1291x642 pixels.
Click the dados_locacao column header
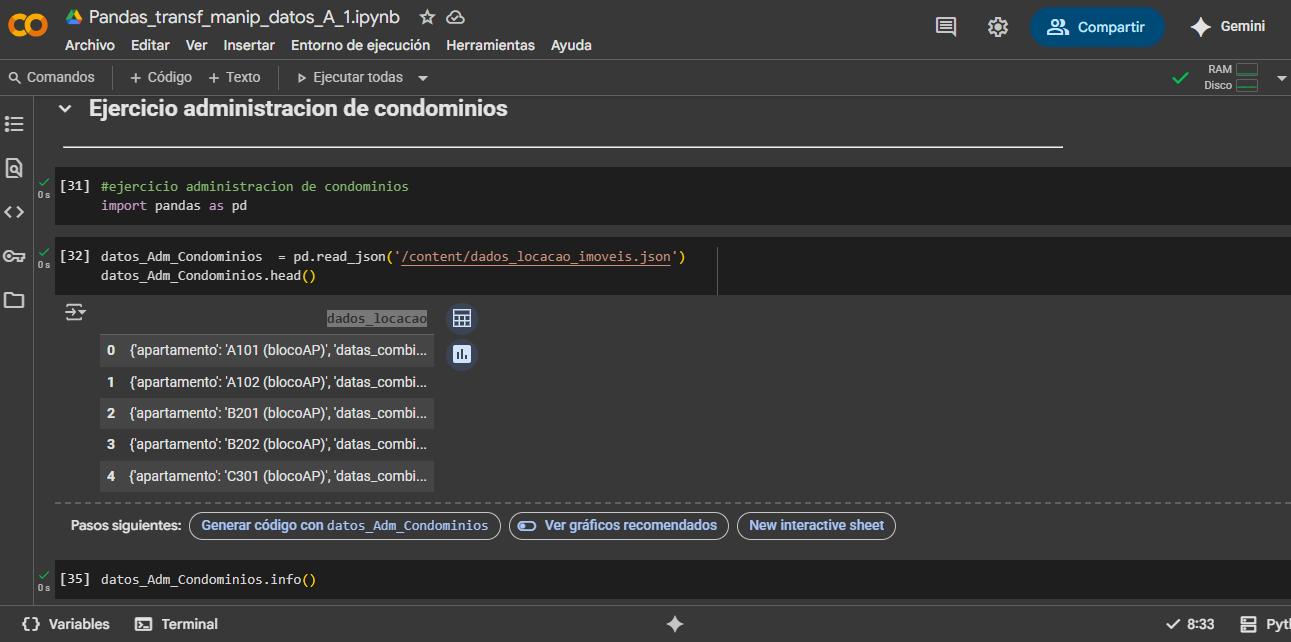tap(377, 319)
